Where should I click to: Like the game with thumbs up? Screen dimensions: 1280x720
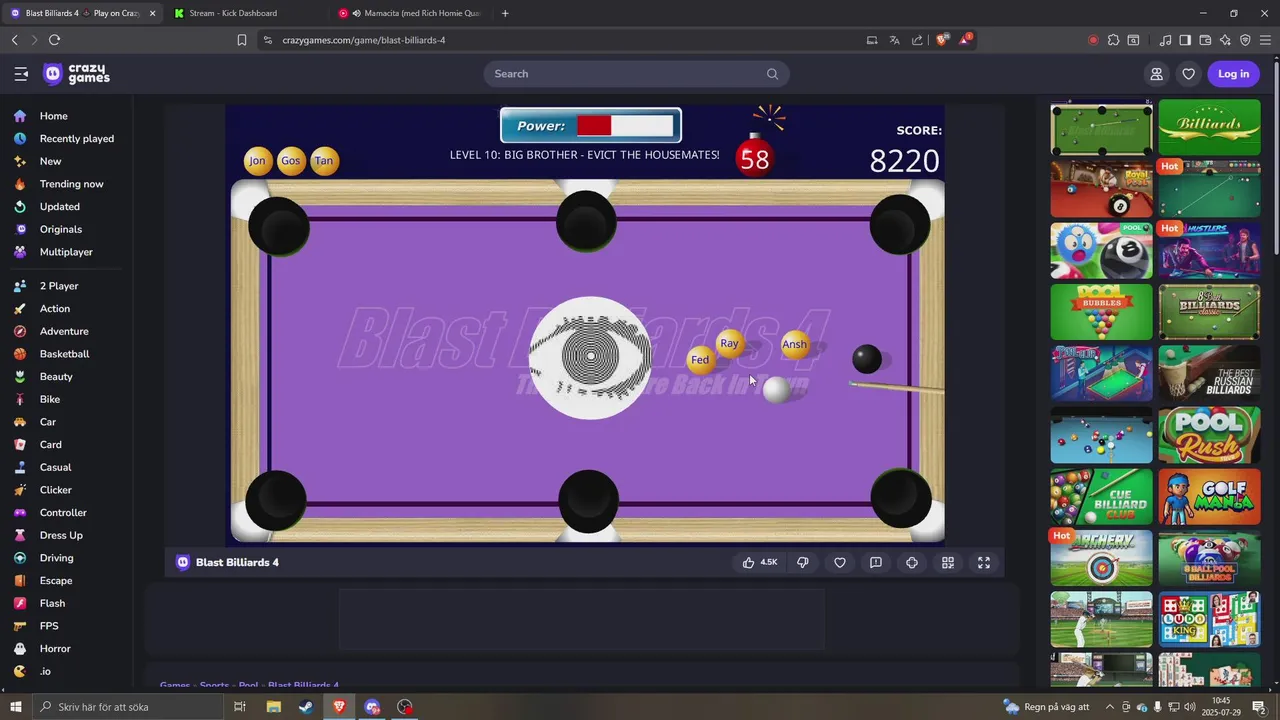click(759, 563)
